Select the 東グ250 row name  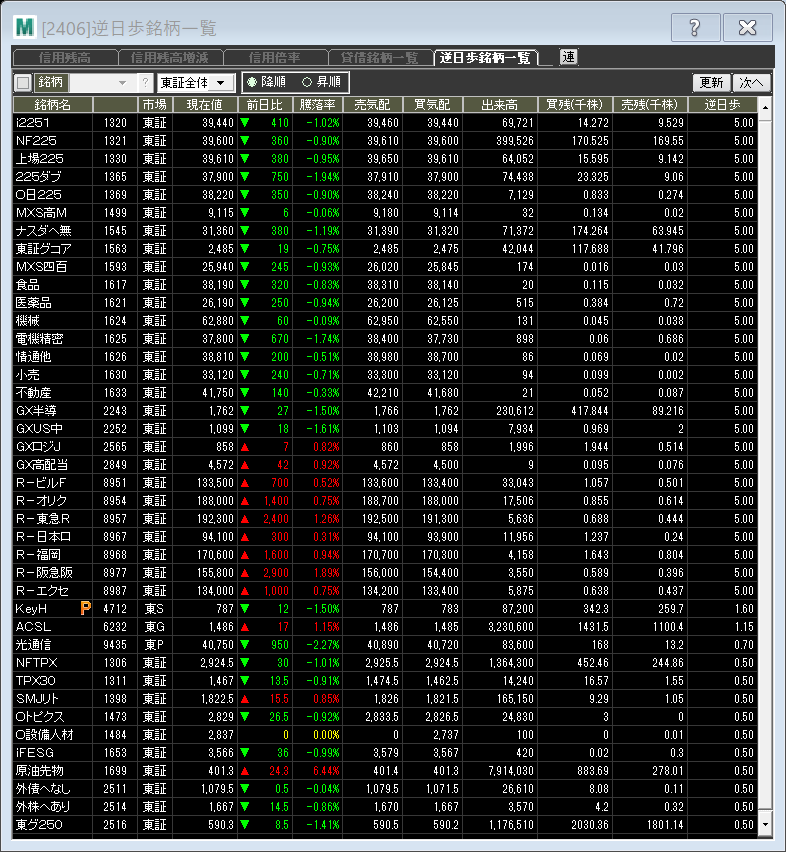click(39, 824)
